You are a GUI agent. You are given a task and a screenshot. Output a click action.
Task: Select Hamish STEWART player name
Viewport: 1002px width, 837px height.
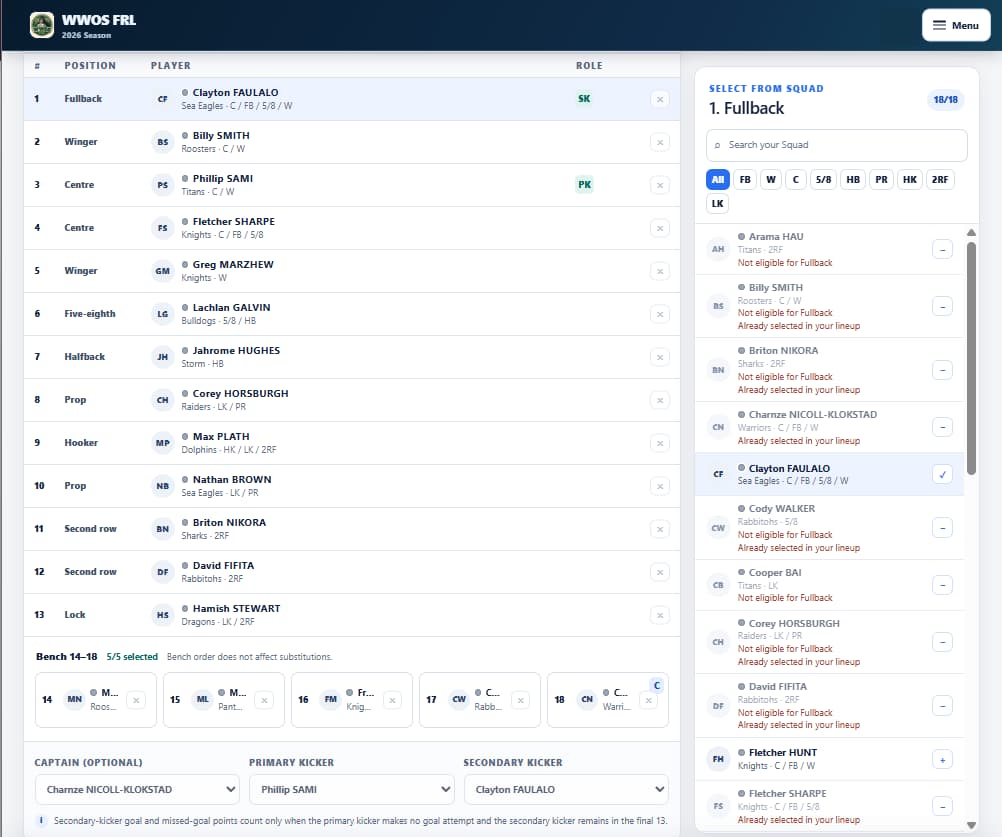pos(236,608)
